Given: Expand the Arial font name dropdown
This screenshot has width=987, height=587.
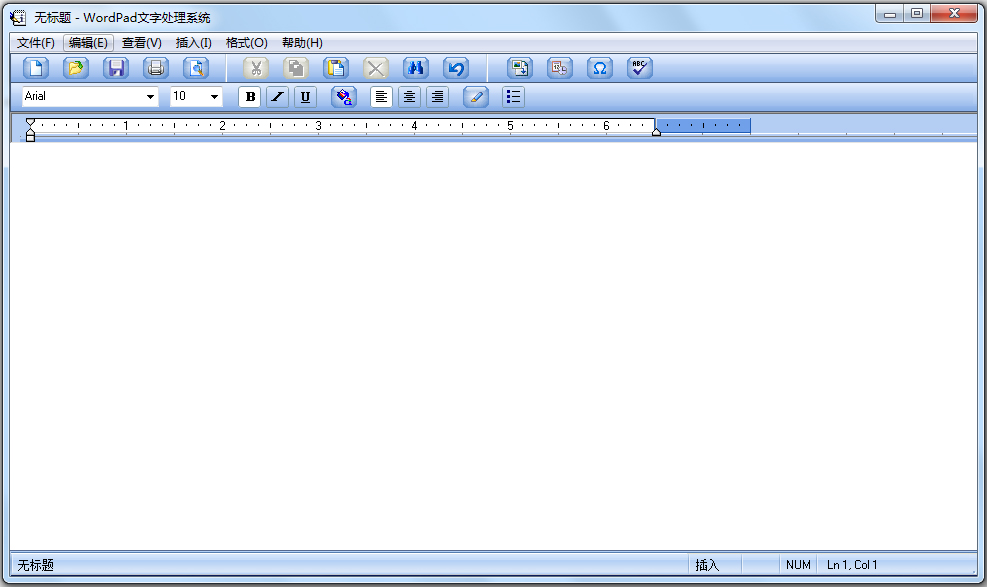Looking at the screenshot, I should (x=150, y=97).
